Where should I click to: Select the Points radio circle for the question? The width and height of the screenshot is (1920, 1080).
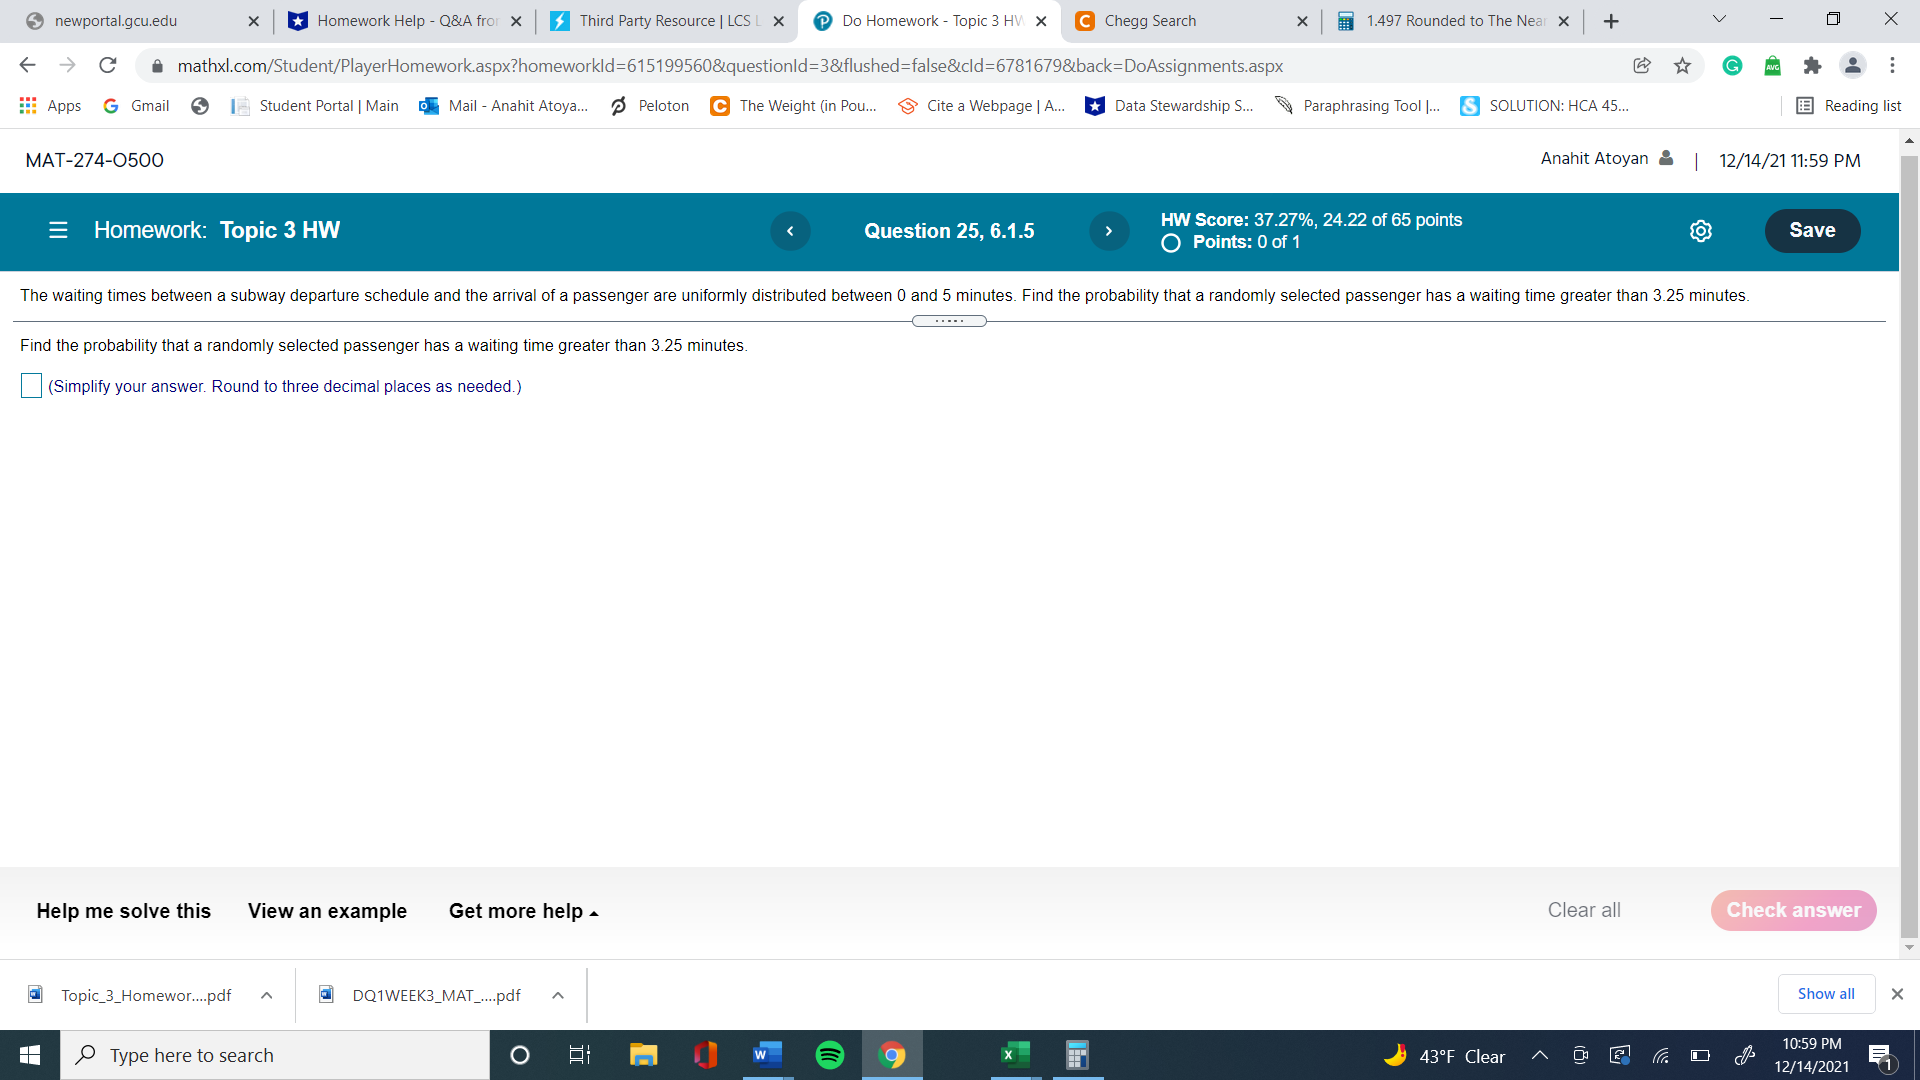pyautogui.click(x=1170, y=242)
